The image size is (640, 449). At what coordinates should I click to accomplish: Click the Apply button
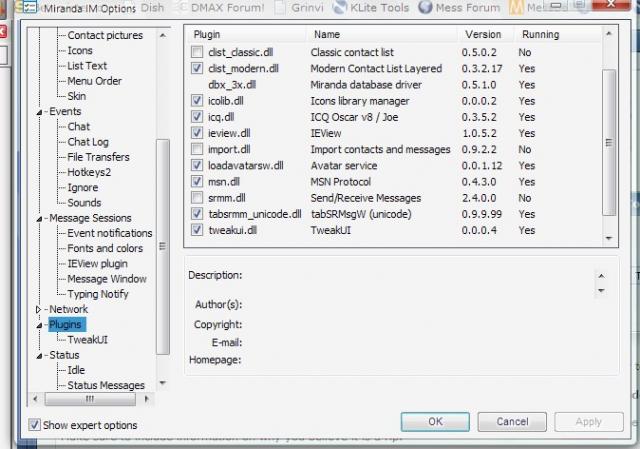(x=589, y=421)
